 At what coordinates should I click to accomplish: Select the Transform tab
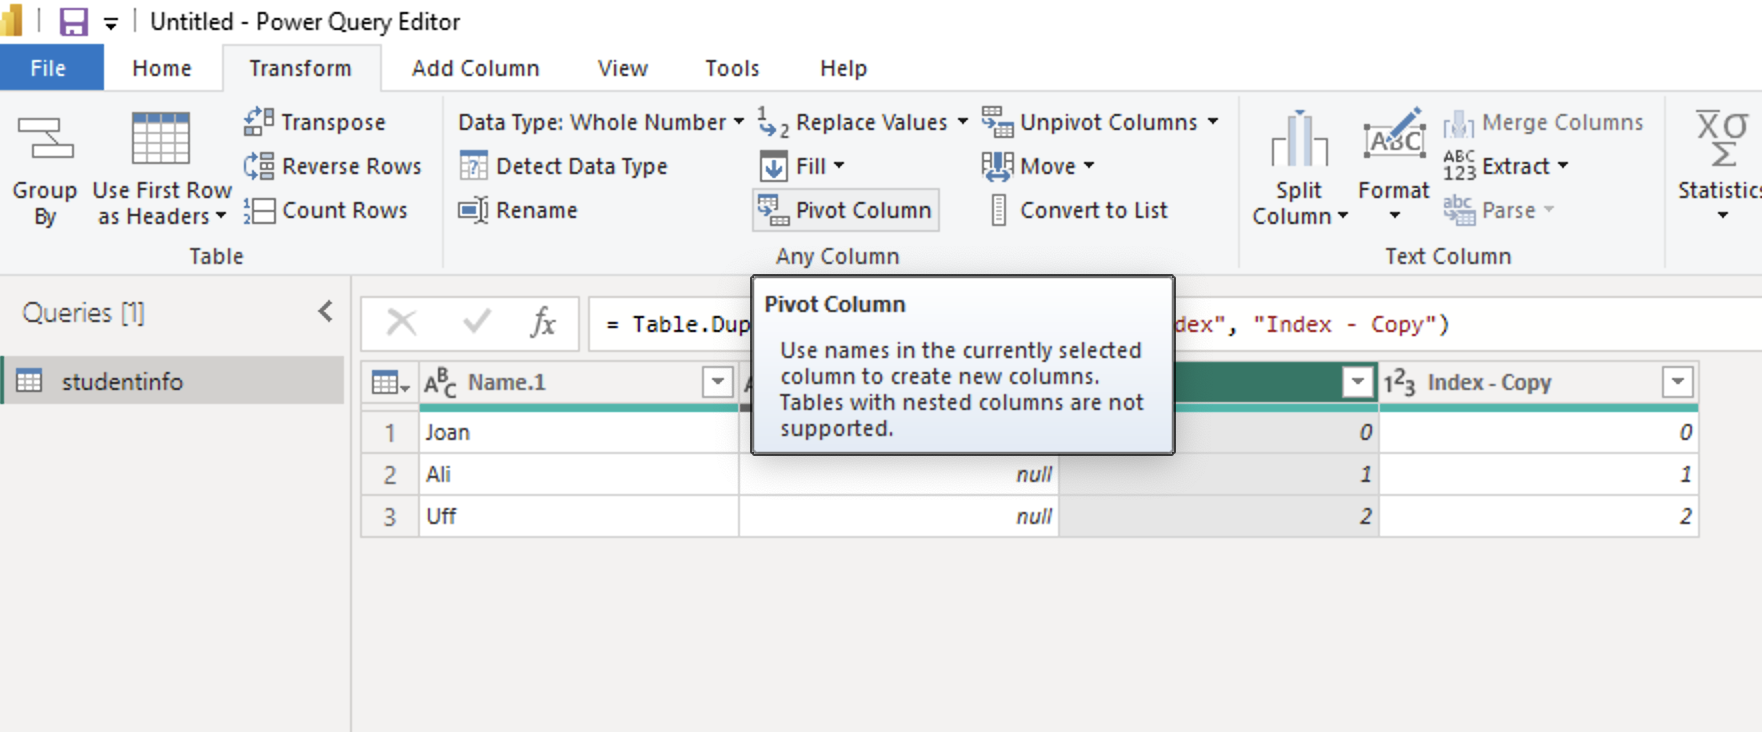click(x=300, y=68)
